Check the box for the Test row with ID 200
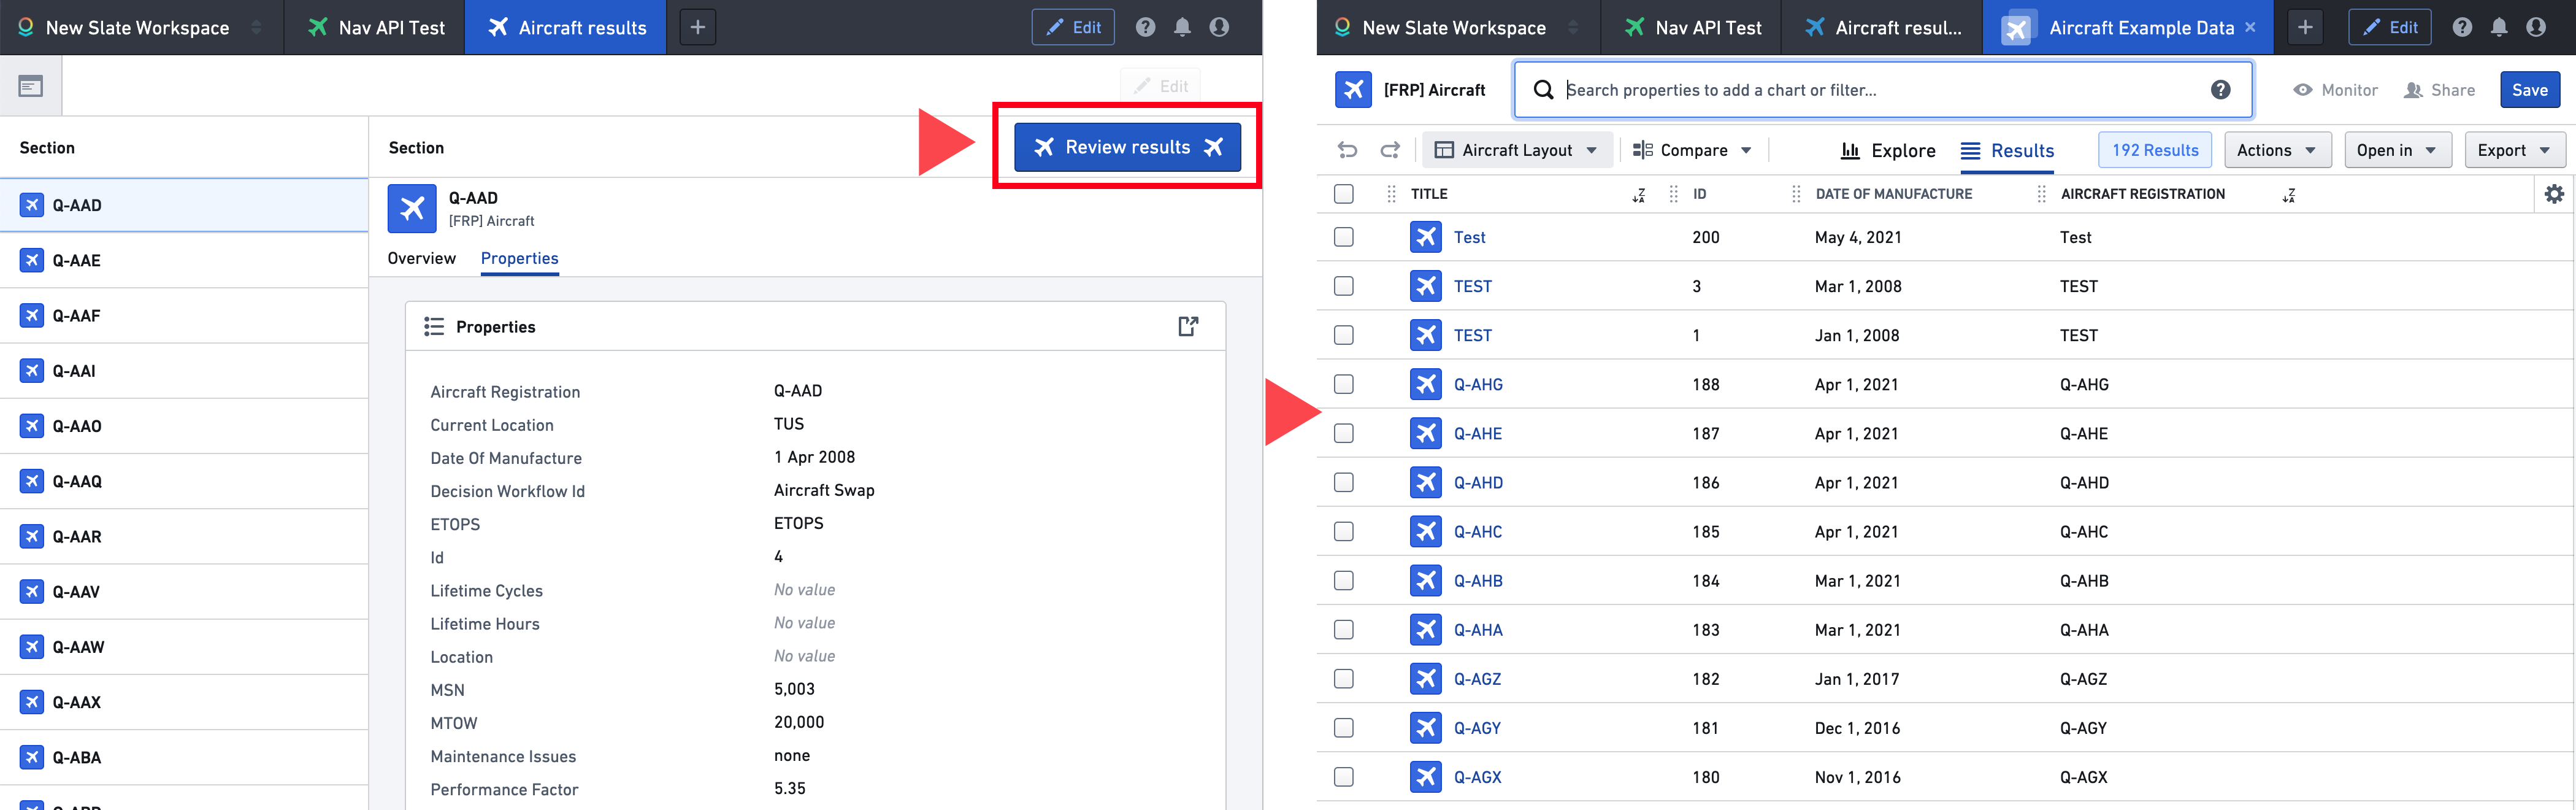The image size is (2576, 810). coord(1343,237)
